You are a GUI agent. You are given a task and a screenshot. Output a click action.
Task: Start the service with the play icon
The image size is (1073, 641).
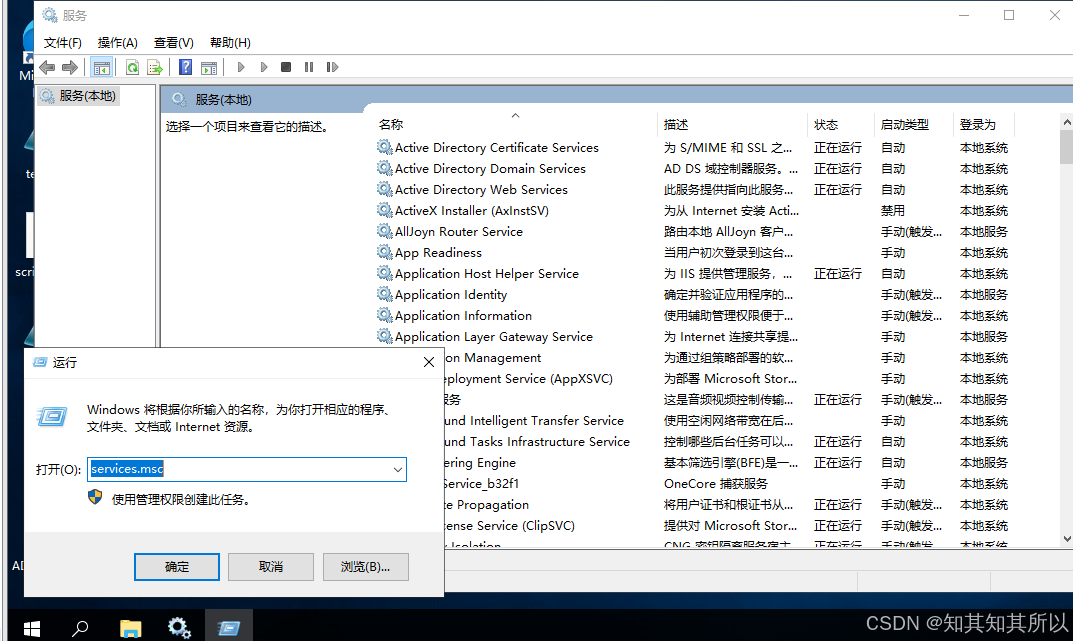(241, 67)
